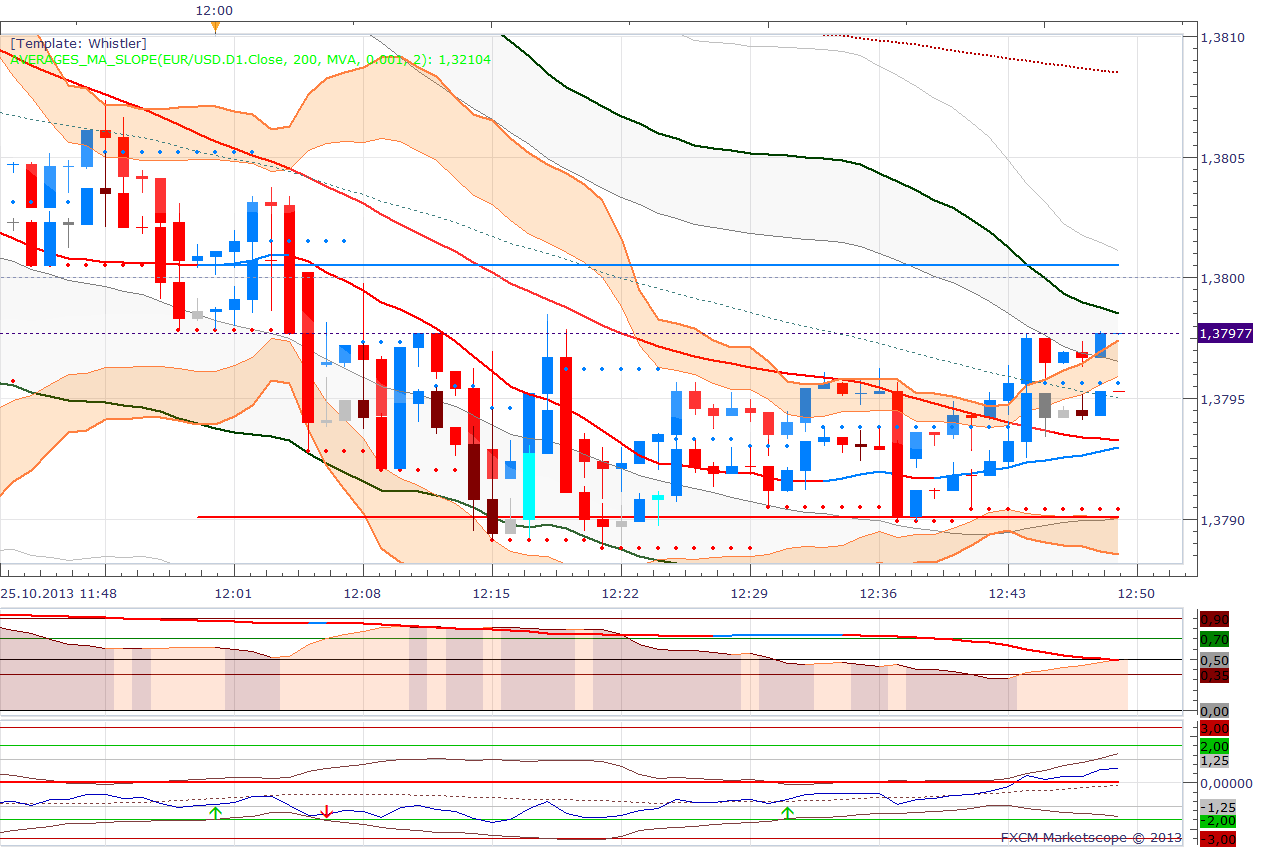The image size is (1263, 847).
Task: Click the 12:29 time axis label
Action: pos(749,593)
